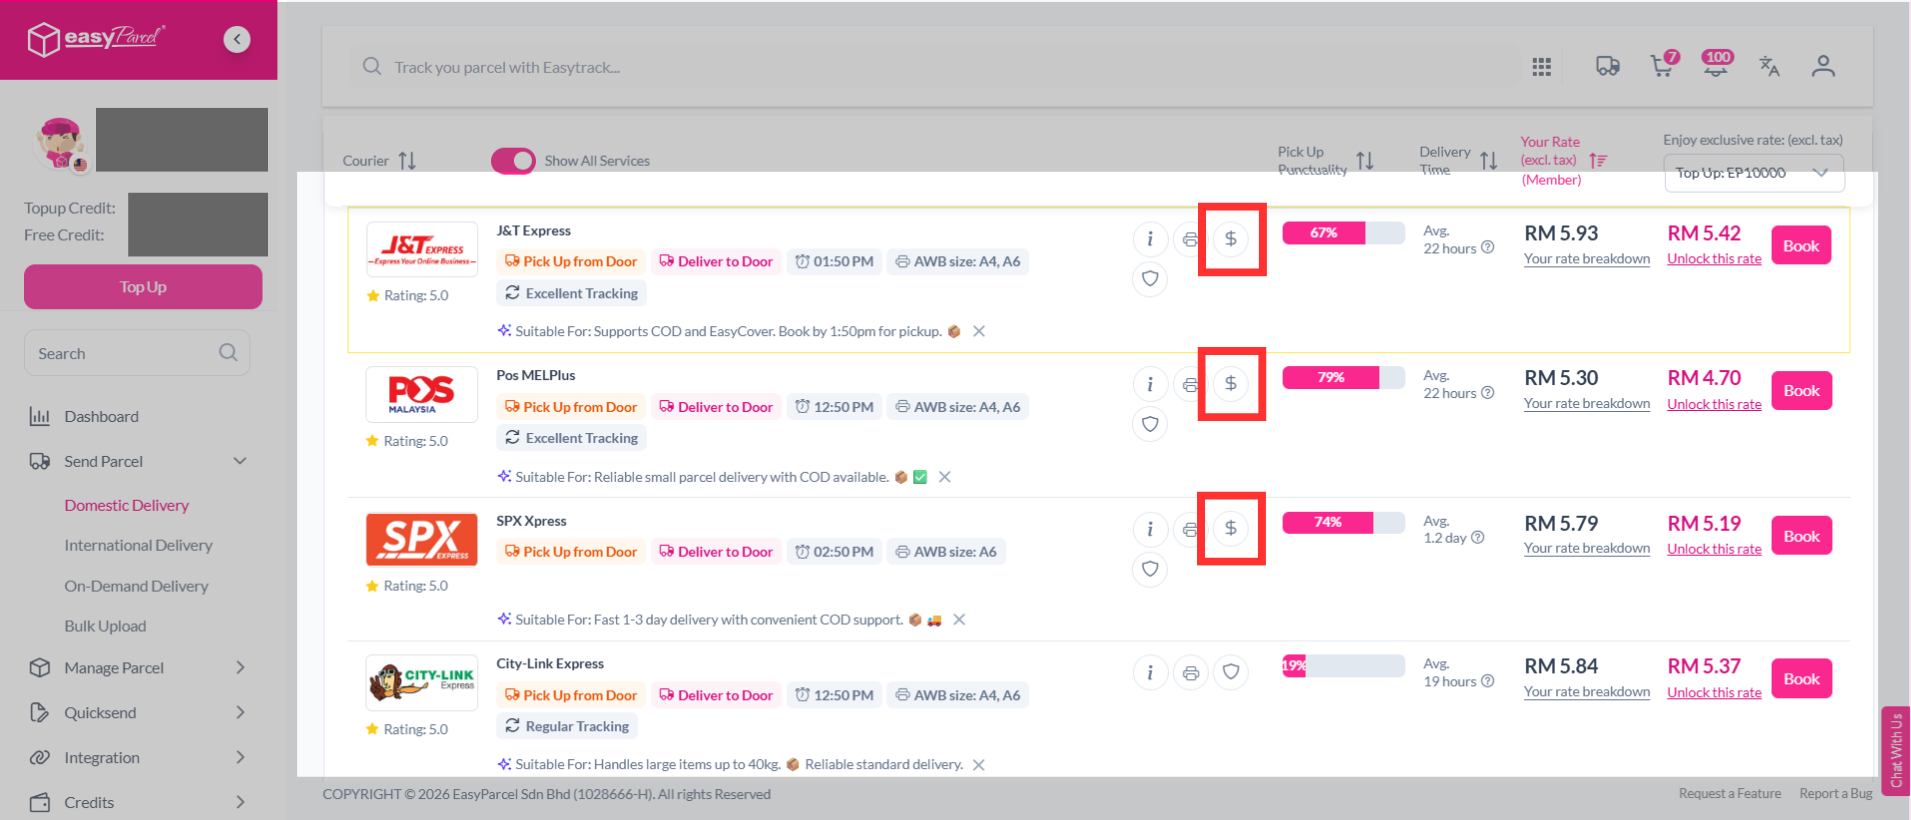The height and width of the screenshot is (820, 1911).
Task: Click the 74% punctuality bar for SPX Xpress
Action: [1343, 522]
